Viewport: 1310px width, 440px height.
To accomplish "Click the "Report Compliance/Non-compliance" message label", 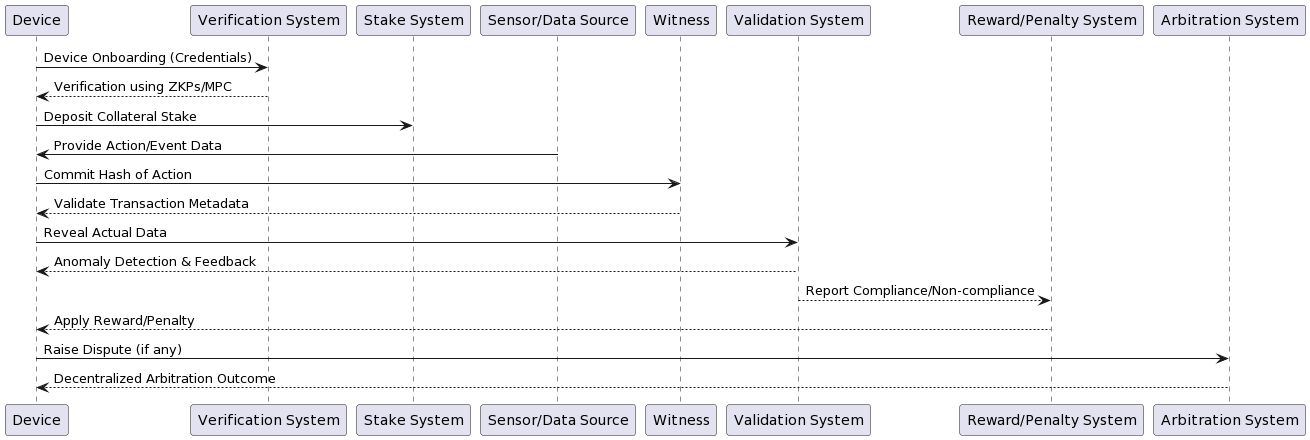I will coord(920,290).
